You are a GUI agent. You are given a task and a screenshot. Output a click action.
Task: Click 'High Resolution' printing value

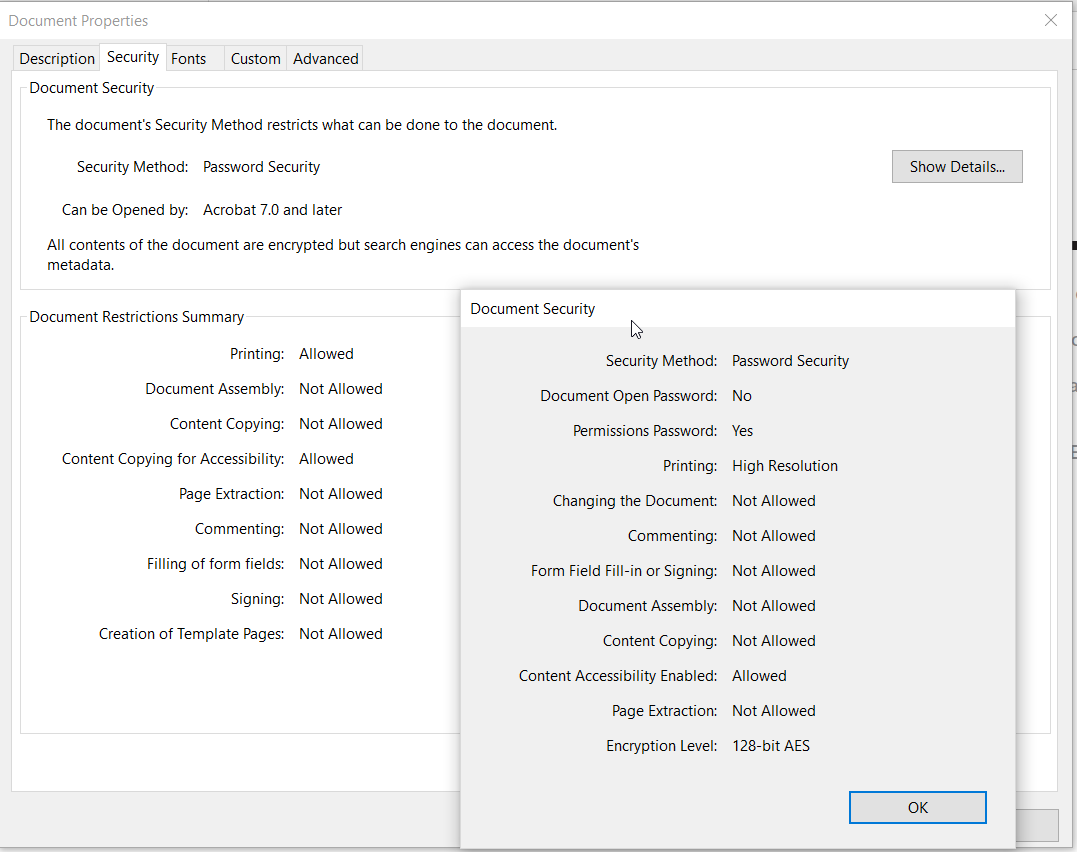click(x=785, y=466)
